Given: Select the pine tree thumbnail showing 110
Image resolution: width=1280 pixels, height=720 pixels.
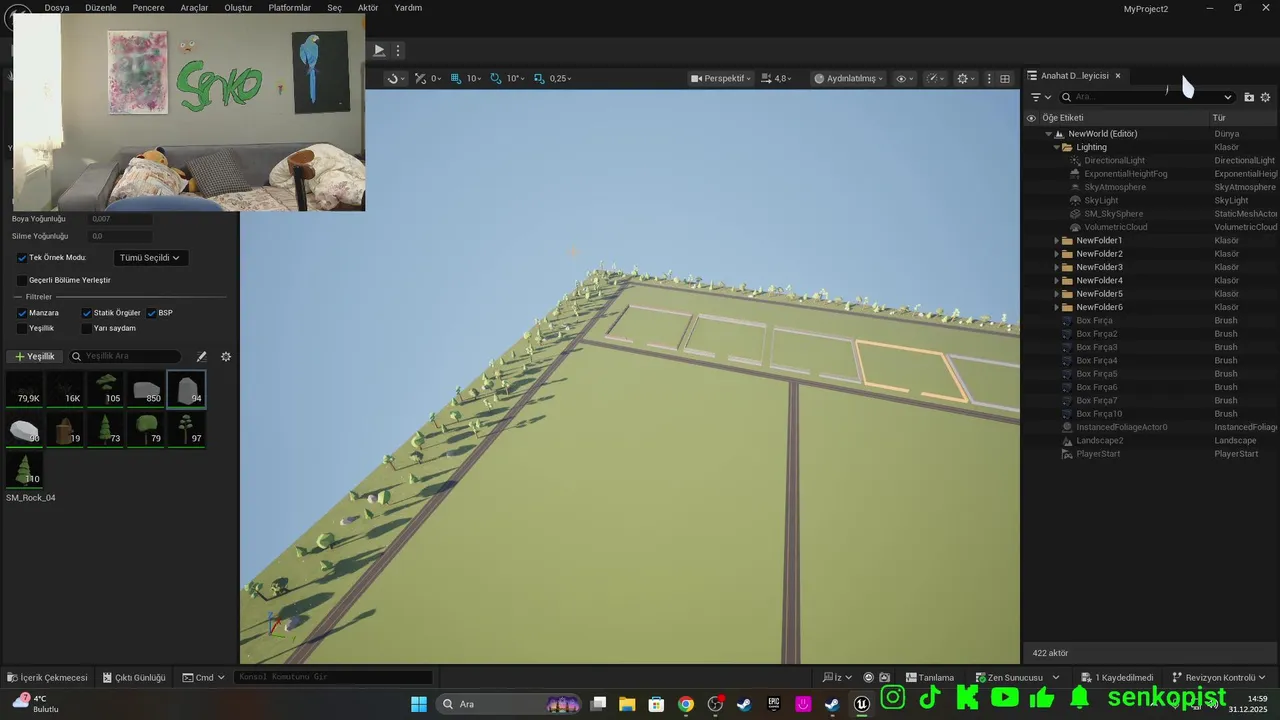Looking at the screenshot, I should [24, 470].
